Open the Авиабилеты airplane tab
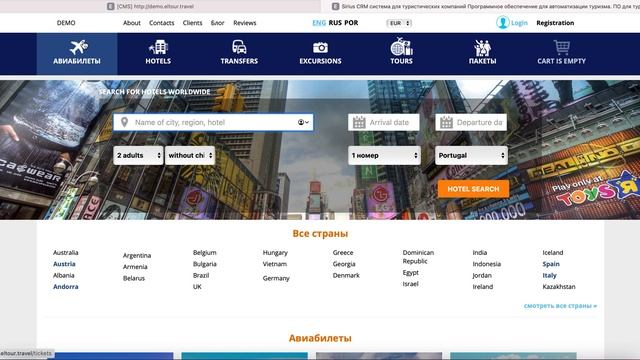Screen dimensions: 640x360 [x=77, y=53]
